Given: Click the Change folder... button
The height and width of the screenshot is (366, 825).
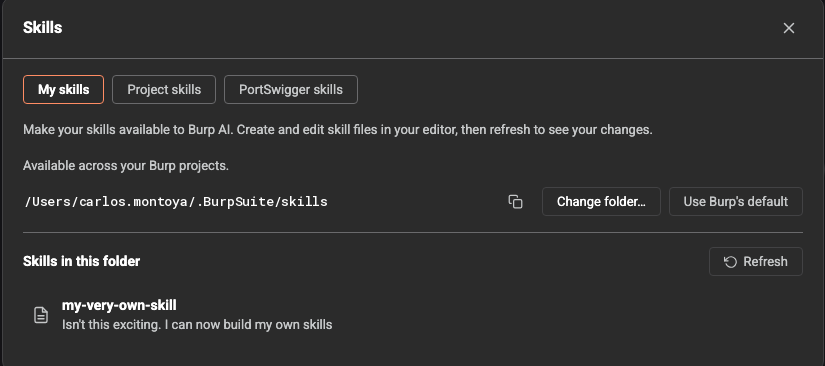Looking at the screenshot, I should click(601, 201).
